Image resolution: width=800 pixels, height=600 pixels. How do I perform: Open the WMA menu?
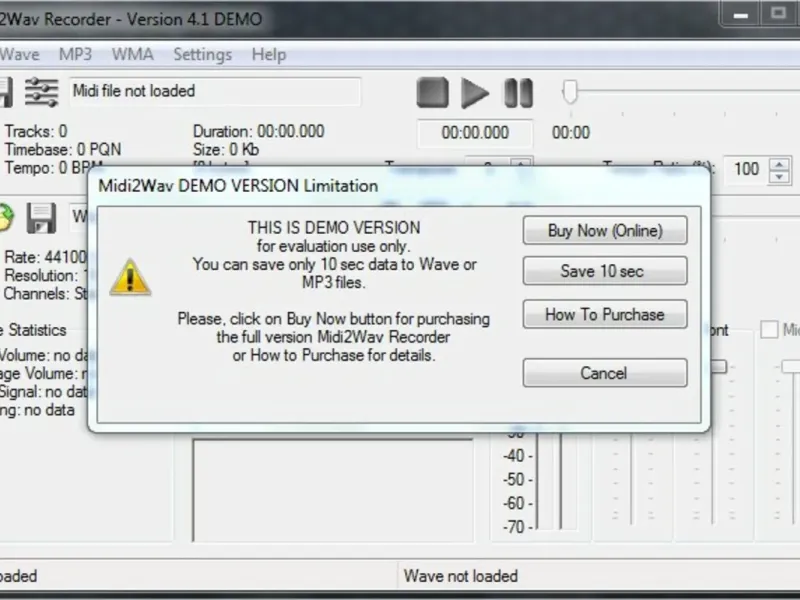pyautogui.click(x=133, y=54)
